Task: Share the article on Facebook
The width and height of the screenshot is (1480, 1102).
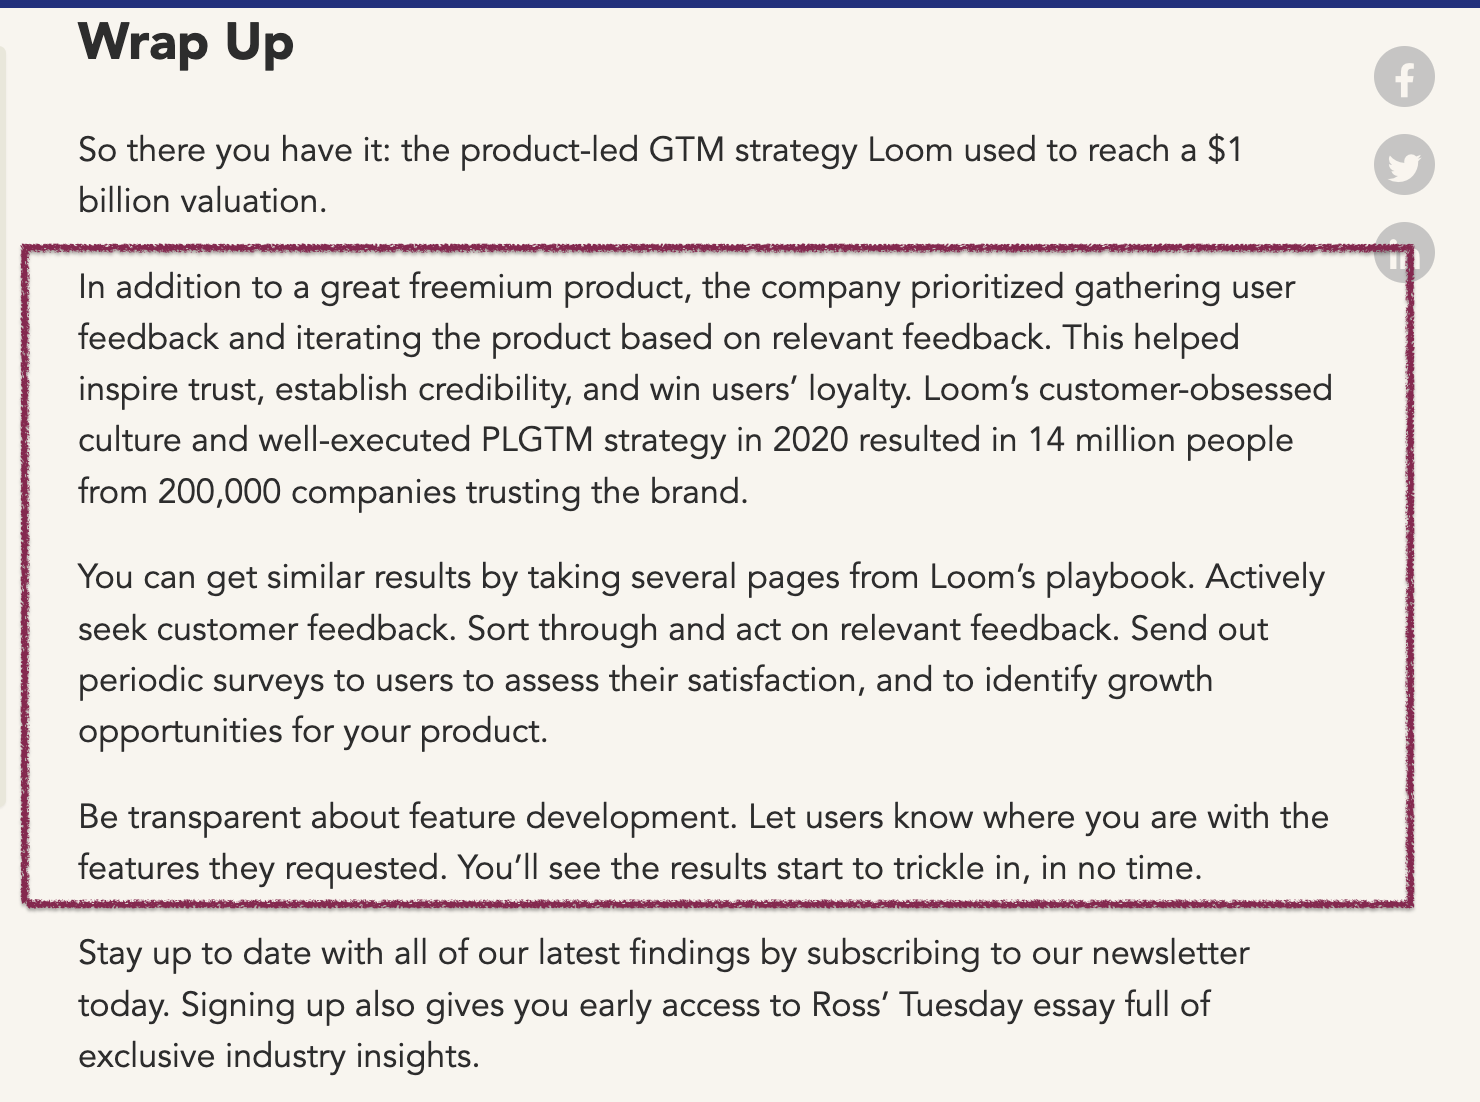Action: point(1404,77)
